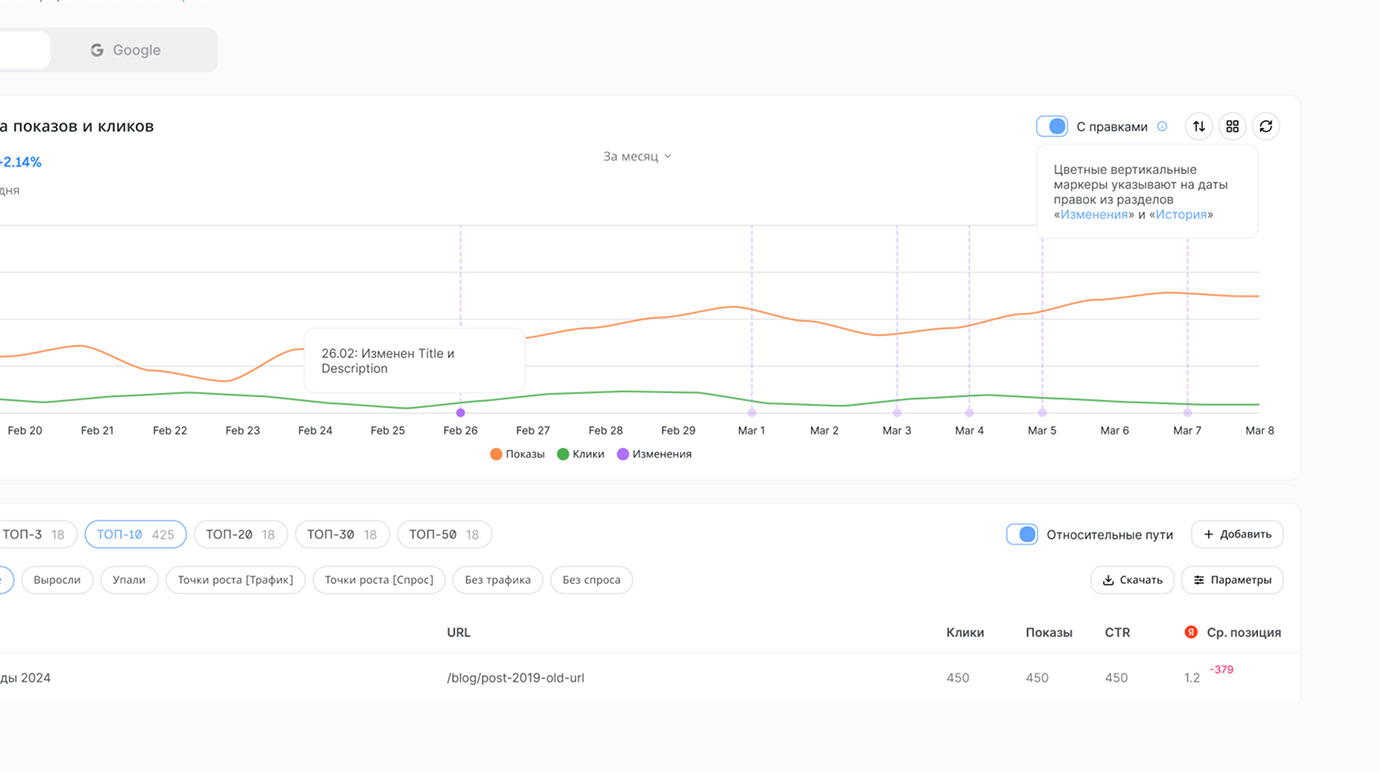The width and height of the screenshot is (1380, 772).
Task: Click the Mar 5 change marker dot
Action: point(1042,412)
